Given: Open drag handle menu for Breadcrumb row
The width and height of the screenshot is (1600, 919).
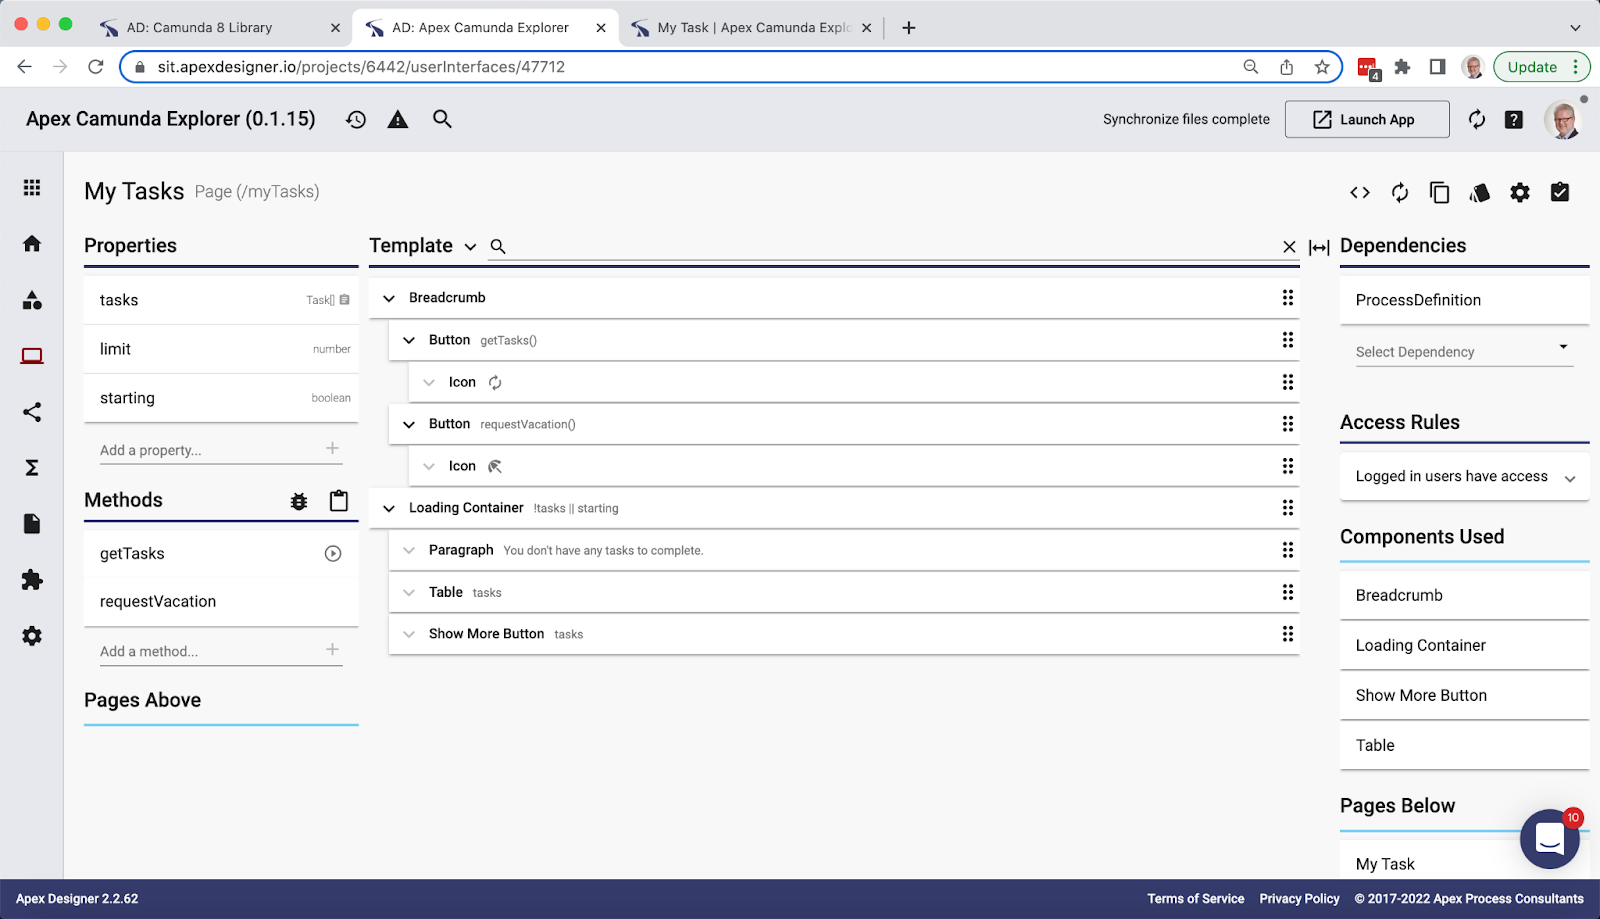Looking at the screenshot, I should click(1288, 298).
